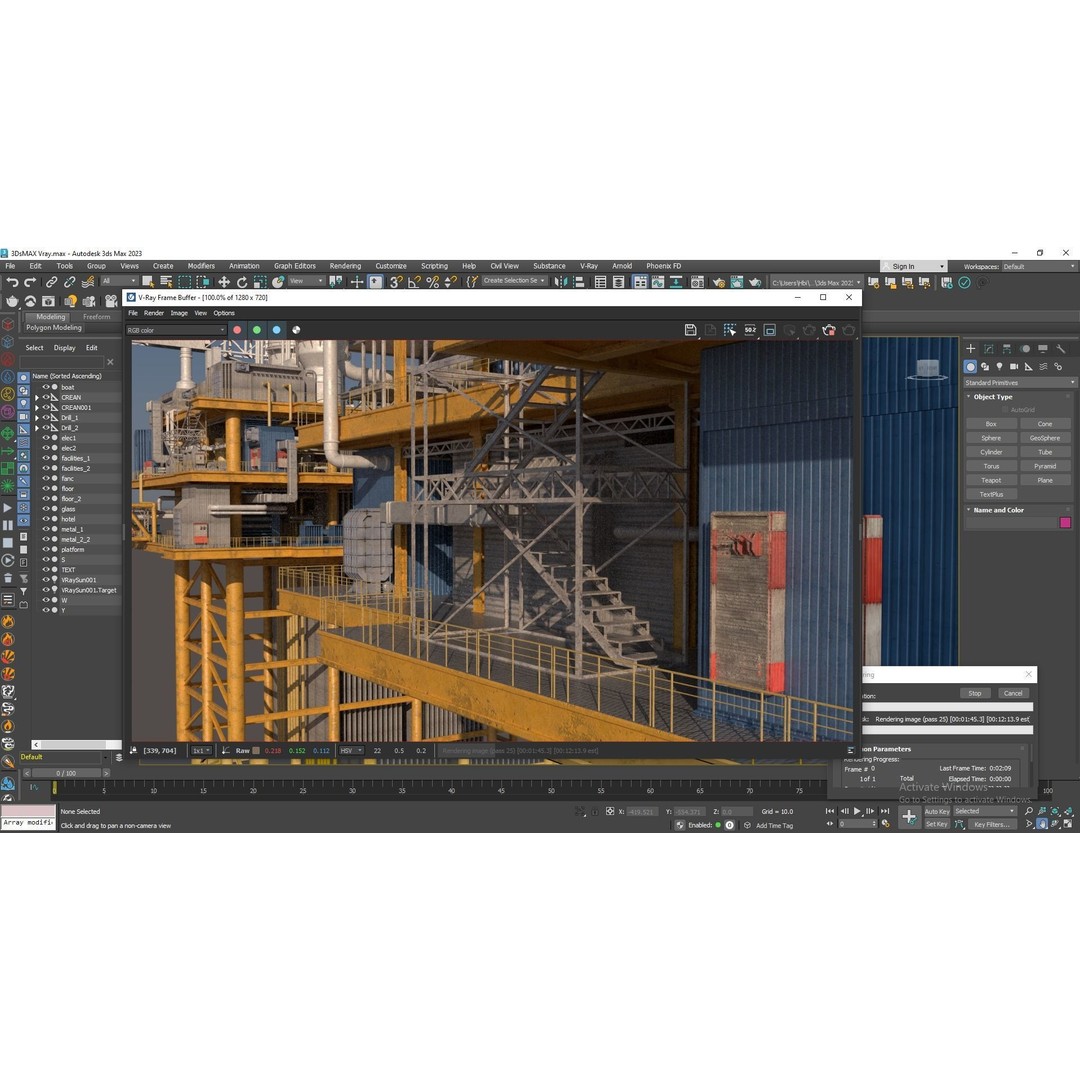Open the Render menu in the frame buffer
This screenshot has height=1080, width=1080.
pyautogui.click(x=153, y=313)
